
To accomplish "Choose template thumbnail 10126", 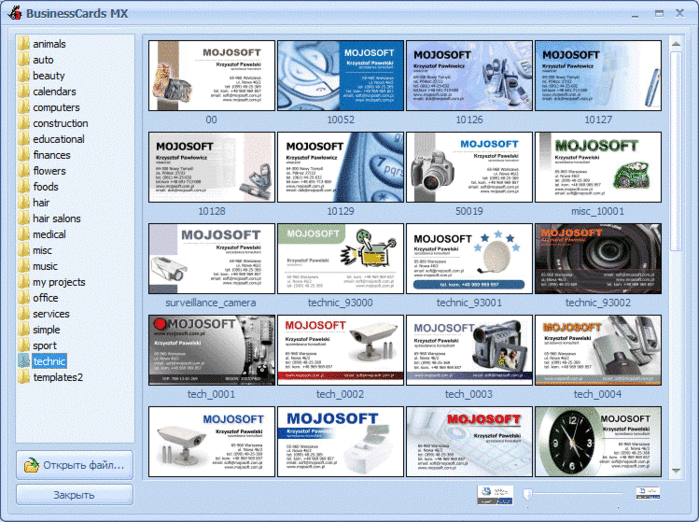I will click(469, 75).
